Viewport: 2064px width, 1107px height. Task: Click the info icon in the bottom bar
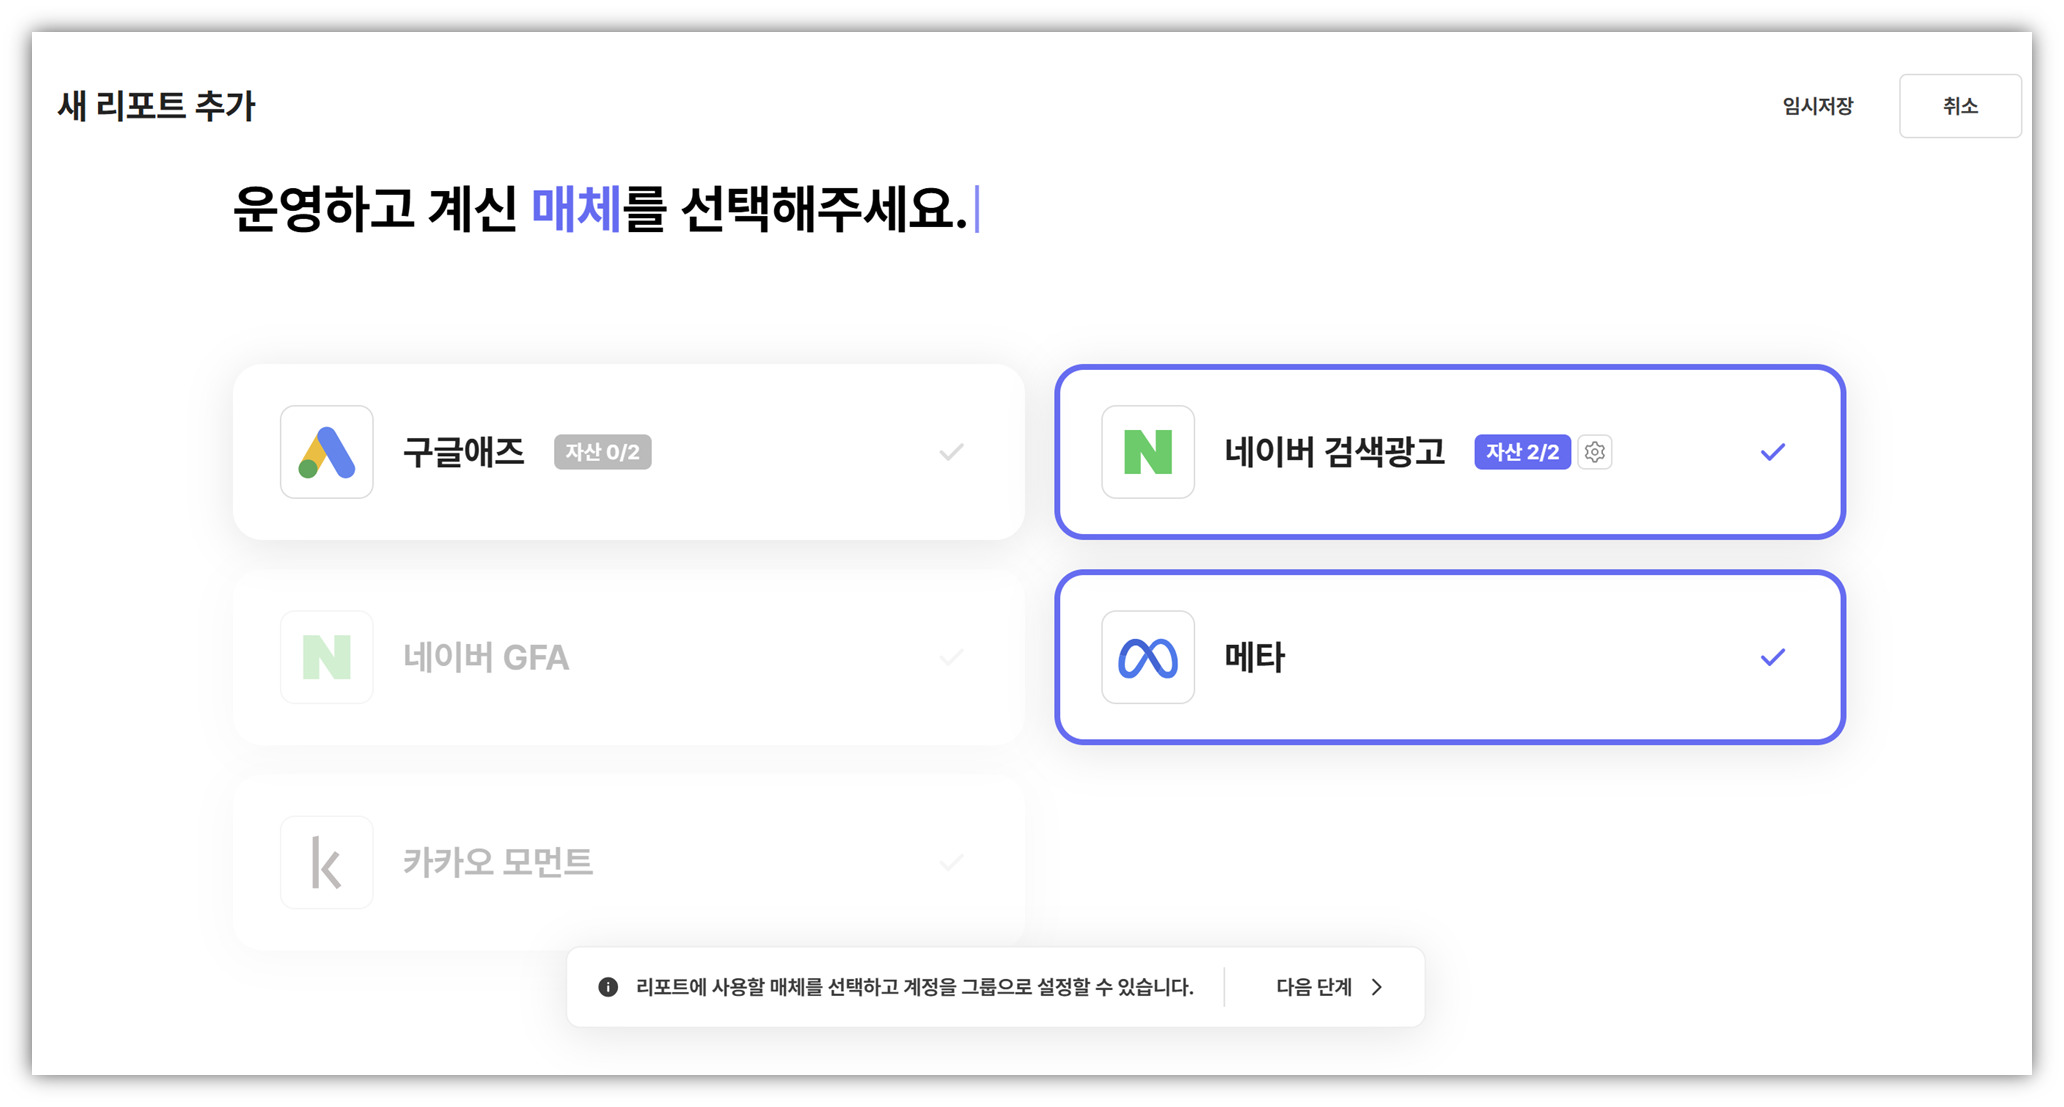[x=608, y=987]
